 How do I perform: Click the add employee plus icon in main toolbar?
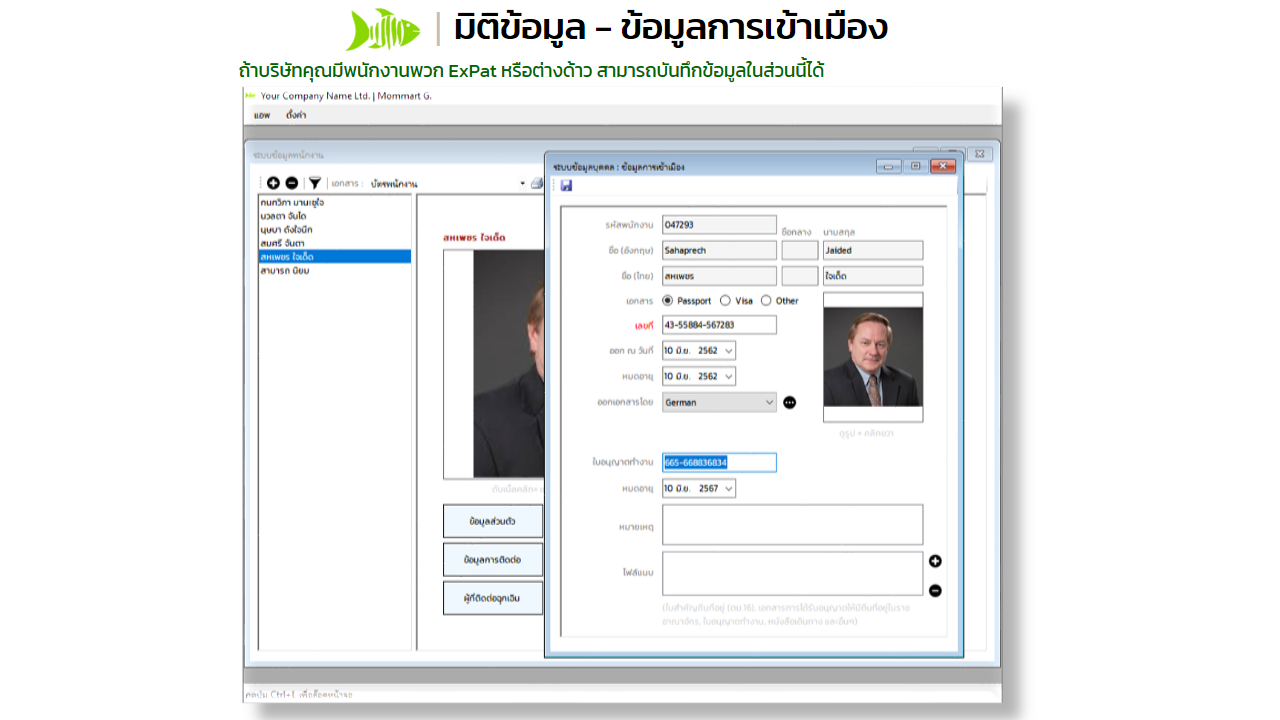274,183
